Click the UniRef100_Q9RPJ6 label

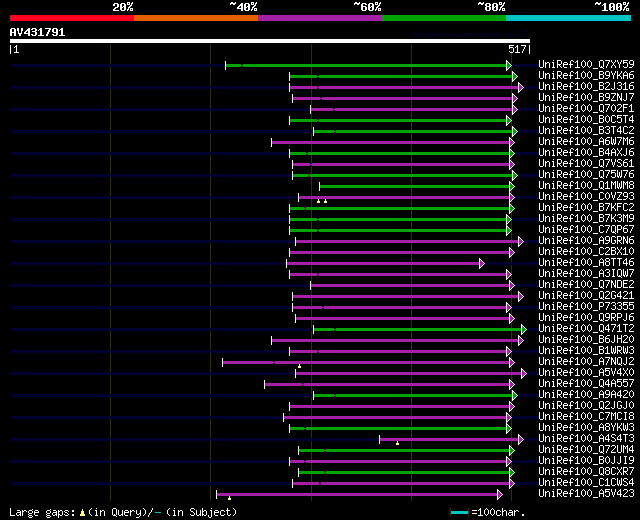point(586,318)
